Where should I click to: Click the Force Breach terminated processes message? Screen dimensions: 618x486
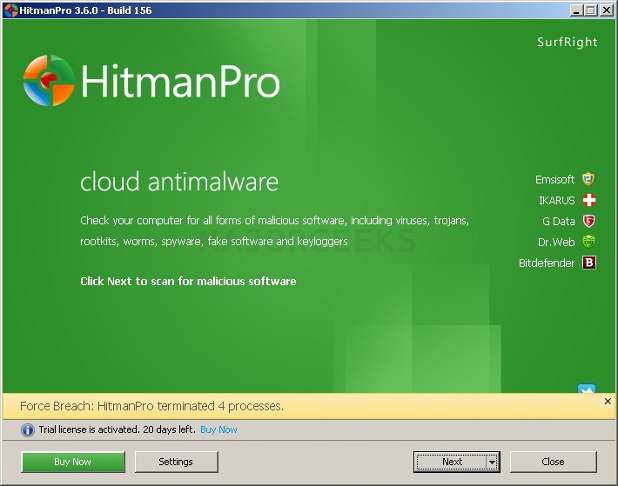click(x=152, y=406)
